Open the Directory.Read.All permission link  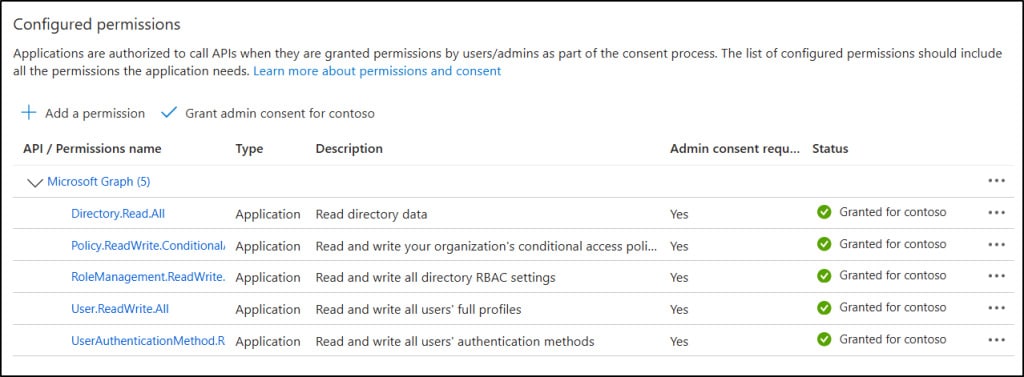[x=114, y=213]
